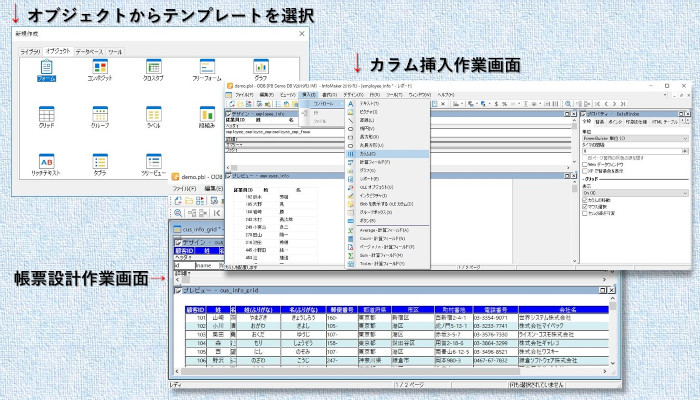
Task: Select the フリーフォーム template icon
Action: (x=207, y=67)
